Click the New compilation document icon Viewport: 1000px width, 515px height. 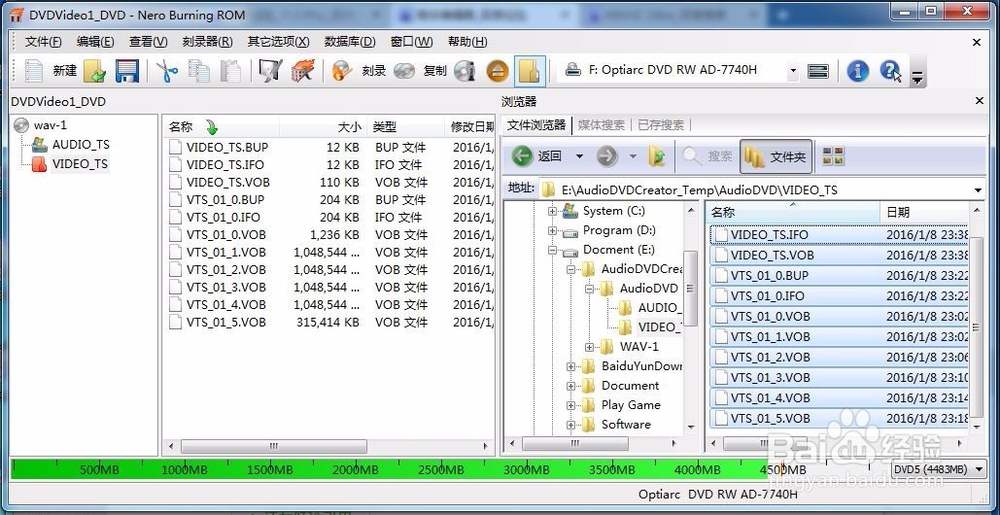33,71
